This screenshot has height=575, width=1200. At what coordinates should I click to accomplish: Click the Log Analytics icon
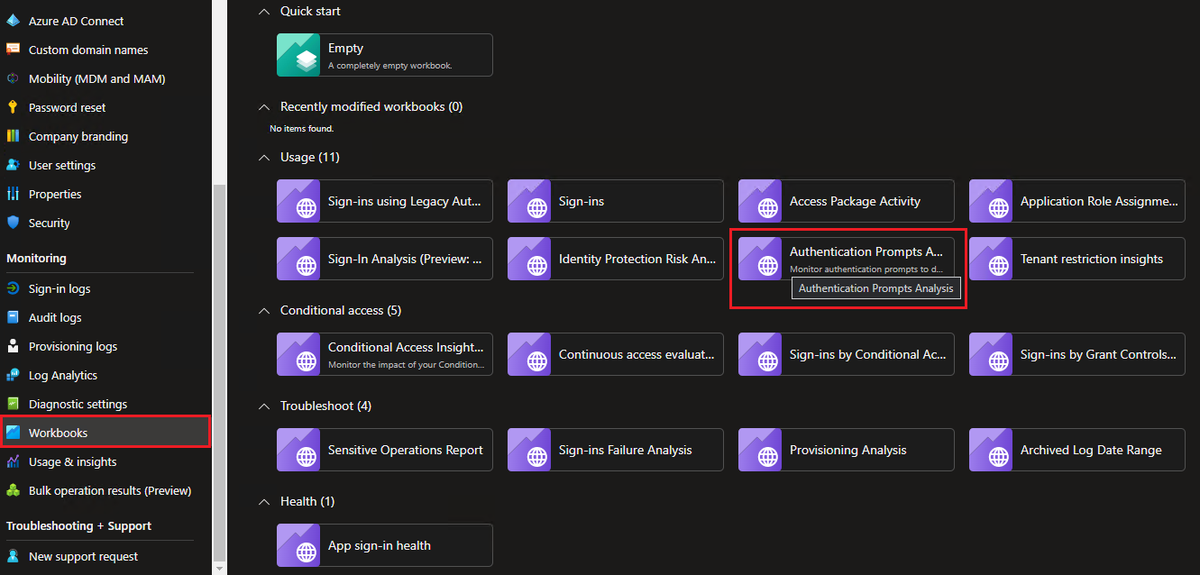pyautogui.click(x=13, y=375)
